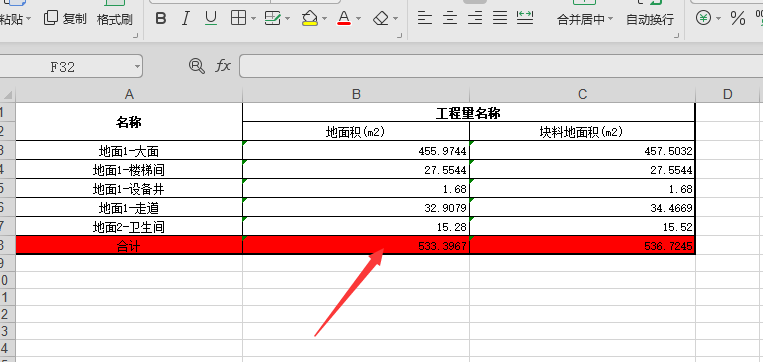Viewport: 763px width, 362px height.
Task: Select the 地面2-卫生间 cell
Action: [x=129, y=226]
